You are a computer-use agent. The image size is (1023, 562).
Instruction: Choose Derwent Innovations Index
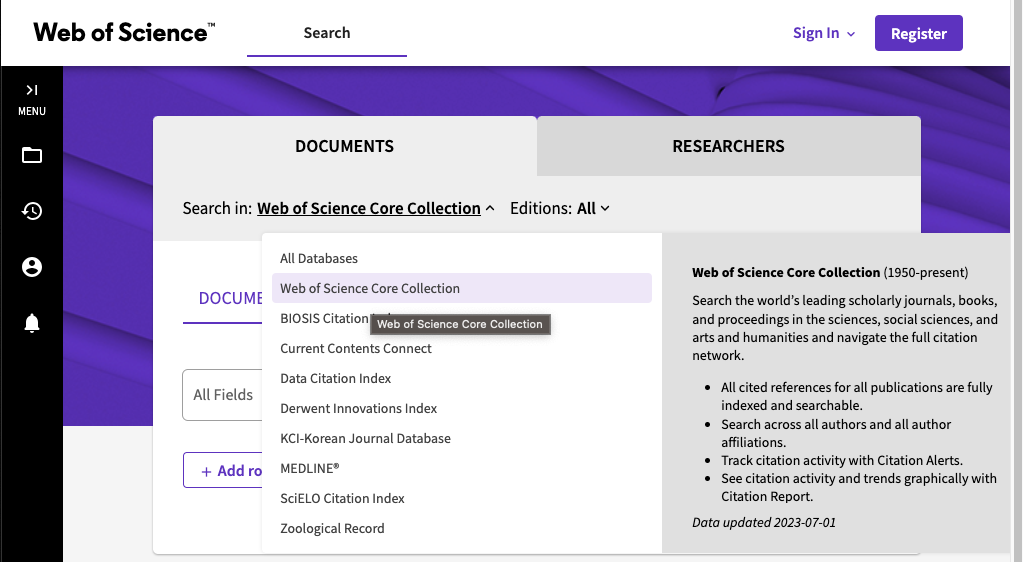point(359,408)
